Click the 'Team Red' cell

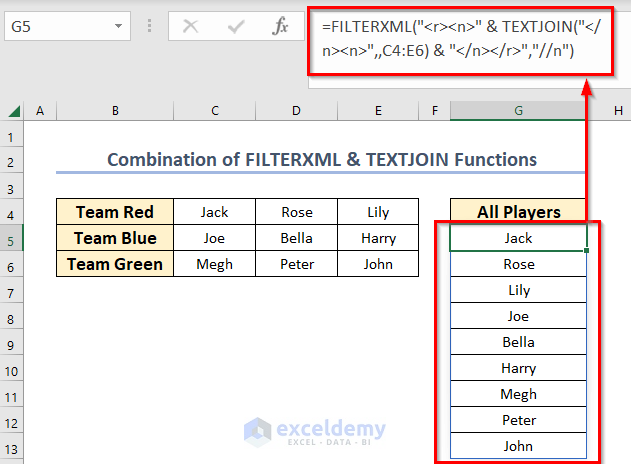[x=115, y=212]
